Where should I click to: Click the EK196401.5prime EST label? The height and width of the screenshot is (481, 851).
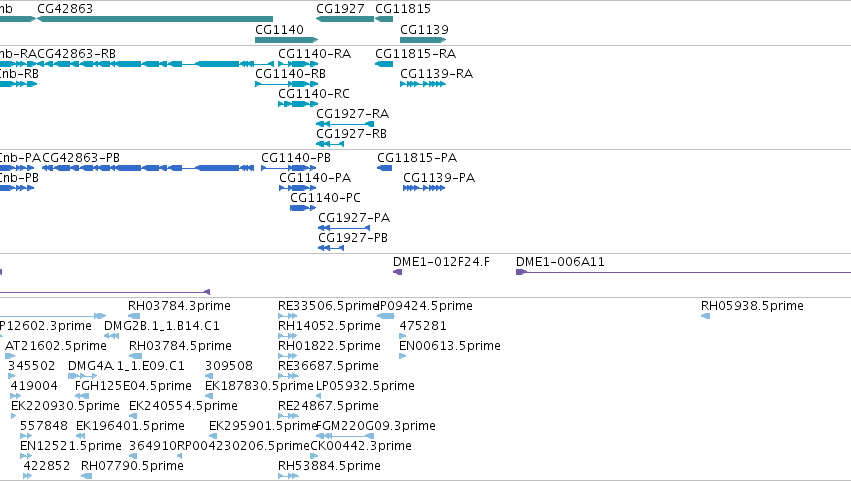(x=130, y=427)
